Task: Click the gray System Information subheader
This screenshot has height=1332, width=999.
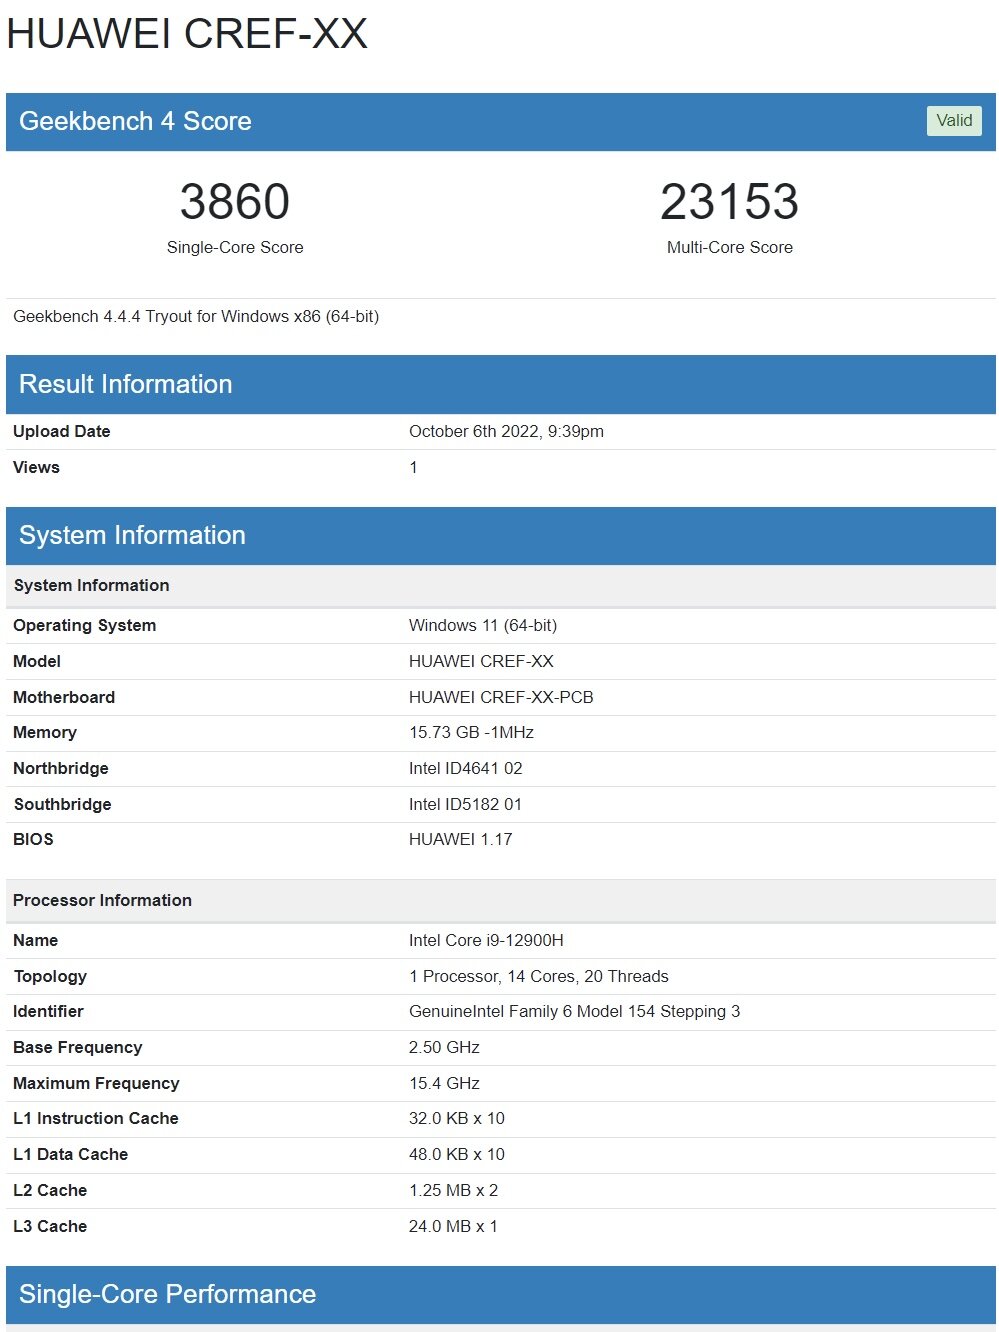Action: click(x=501, y=586)
